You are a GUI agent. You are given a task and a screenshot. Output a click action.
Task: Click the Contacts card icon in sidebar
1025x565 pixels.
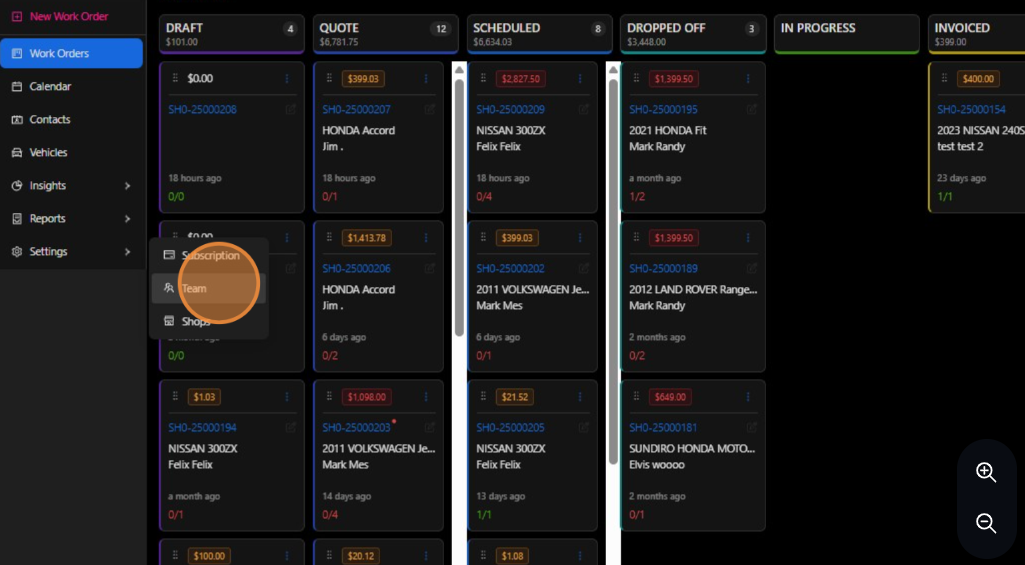click(17, 120)
